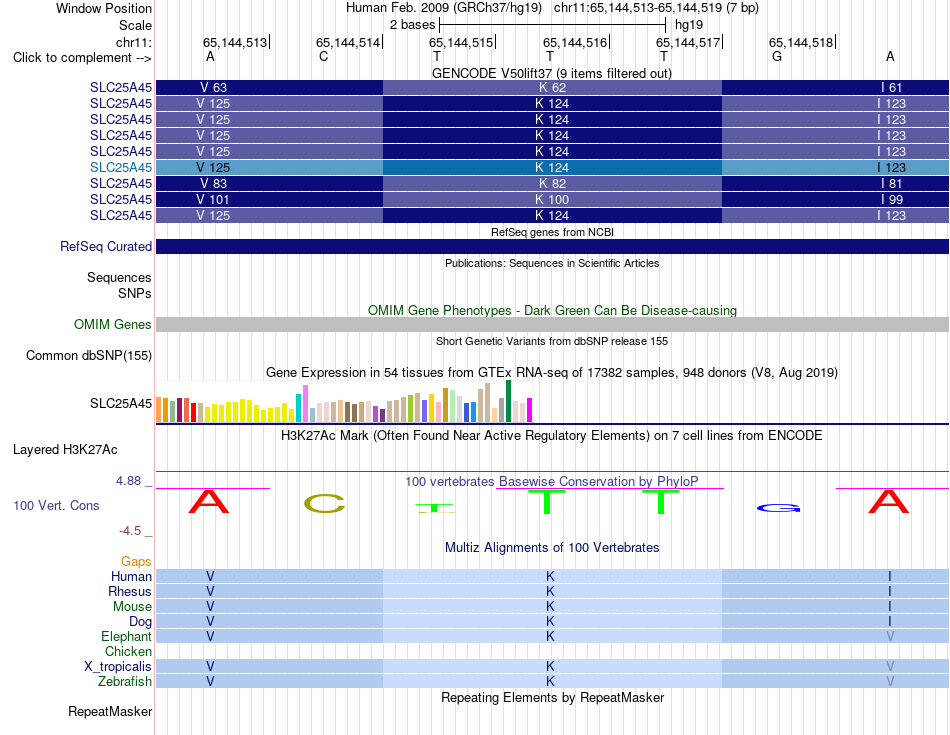This screenshot has width=950, height=735.
Task: Click the highlighted light-blue SLC25A45 label
Action: point(121,167)
